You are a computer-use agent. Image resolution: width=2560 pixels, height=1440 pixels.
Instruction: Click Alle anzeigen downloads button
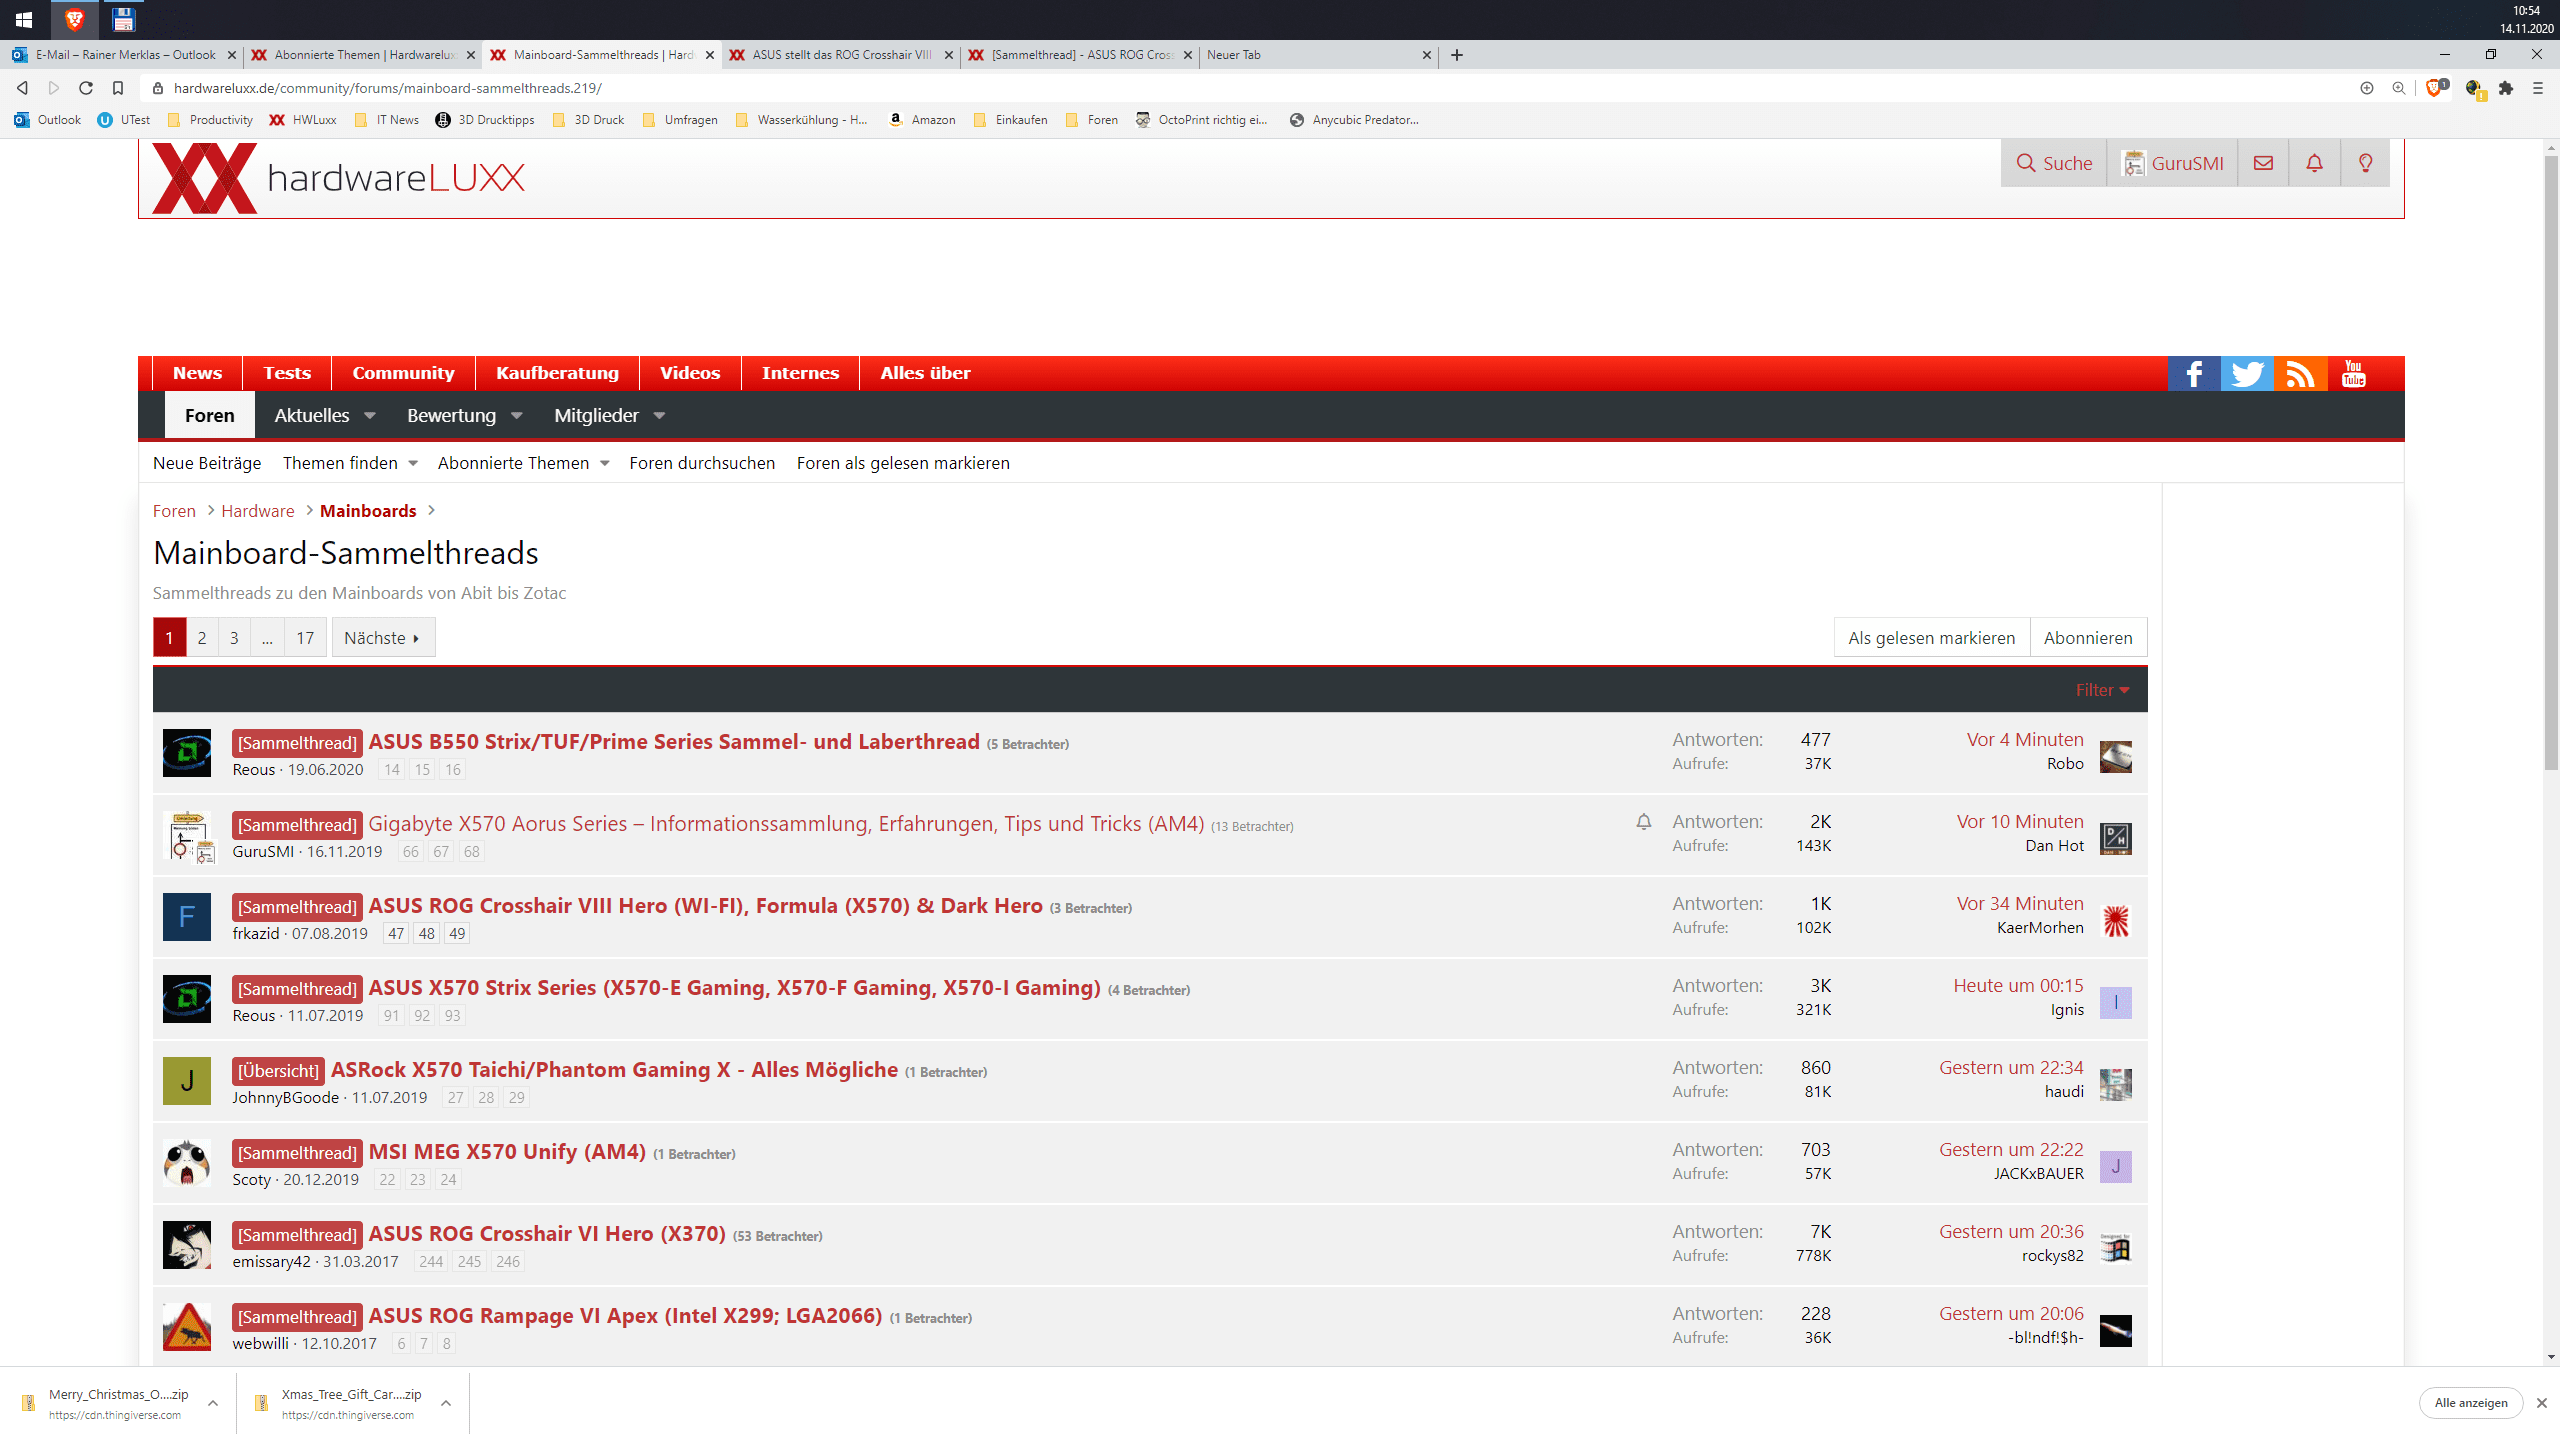pyautogui.click(x=2471, y=1403)
